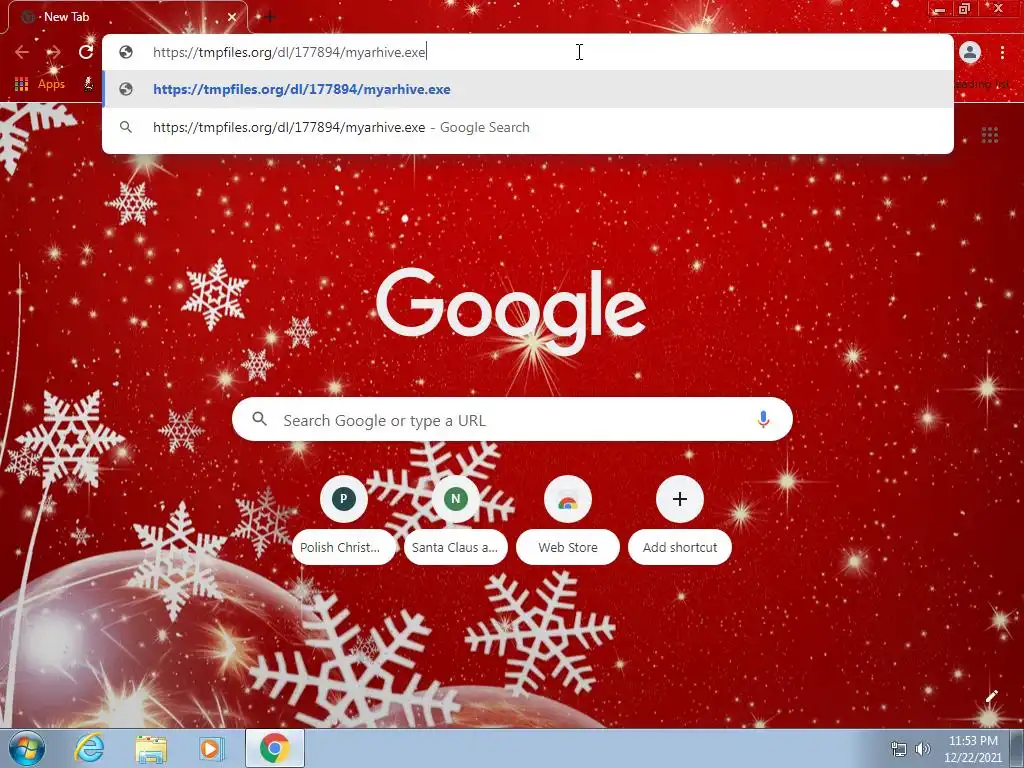Open a new tab with the plus button
Image resolution: width=1024 pixels, height=768 pixels.
point(270,17)
